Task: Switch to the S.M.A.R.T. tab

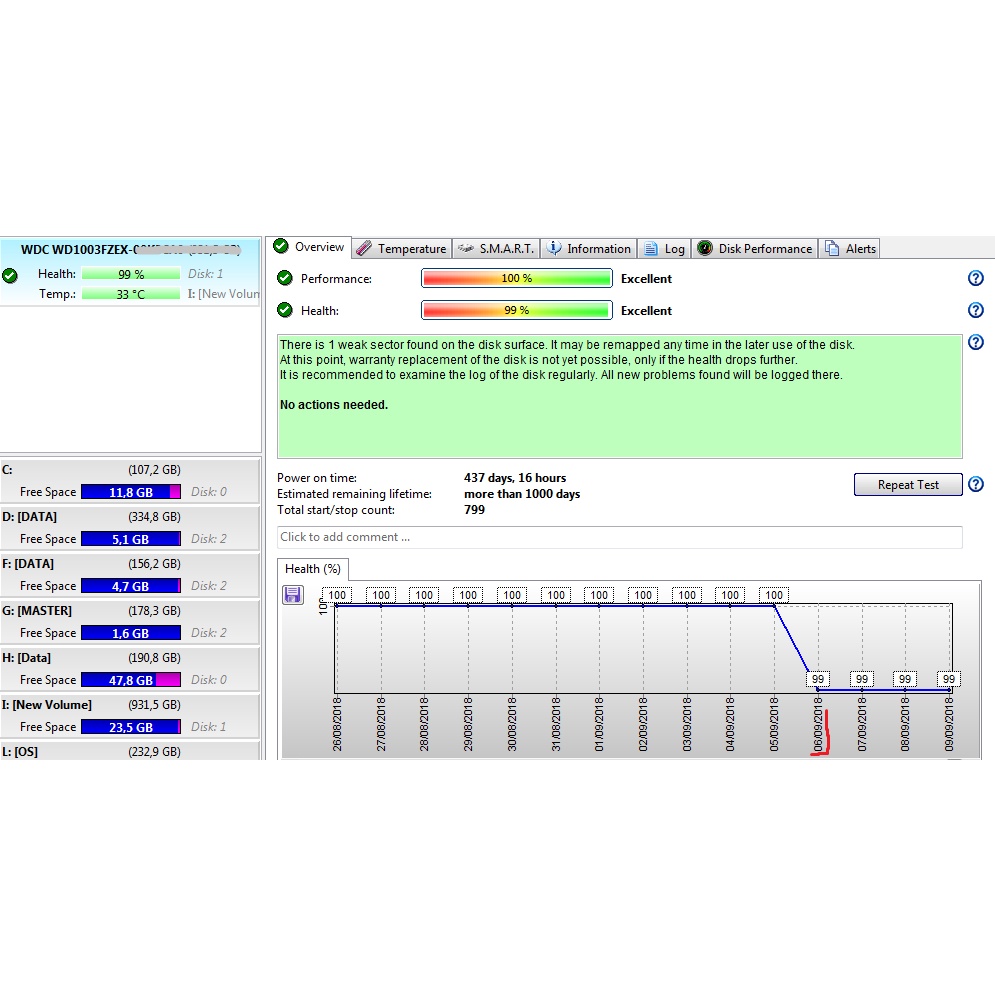Action: tap(495, 249)
